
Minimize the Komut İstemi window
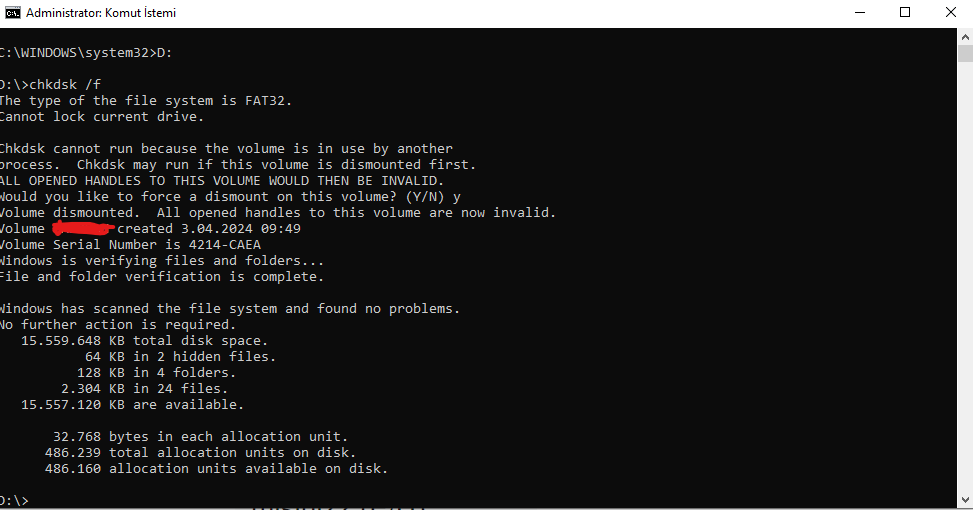tap(862, 12)
